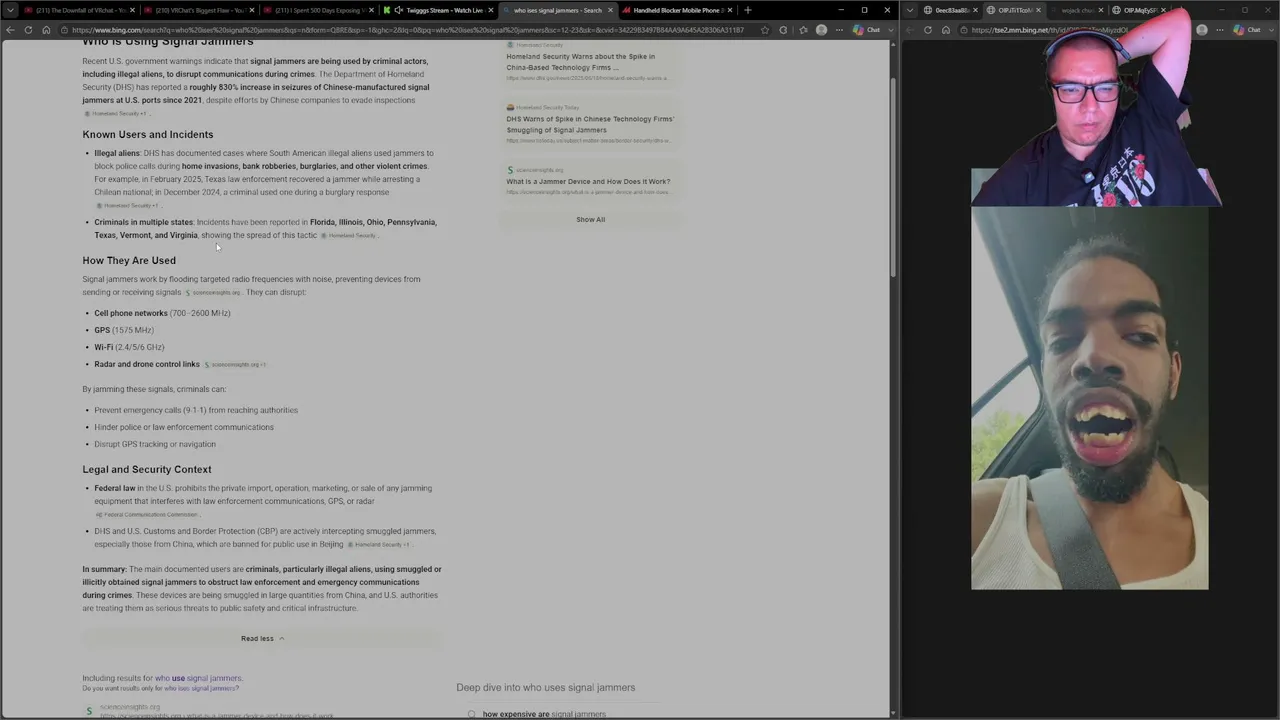
Task: Go back in the left browser window
Action: coord(10,30)
